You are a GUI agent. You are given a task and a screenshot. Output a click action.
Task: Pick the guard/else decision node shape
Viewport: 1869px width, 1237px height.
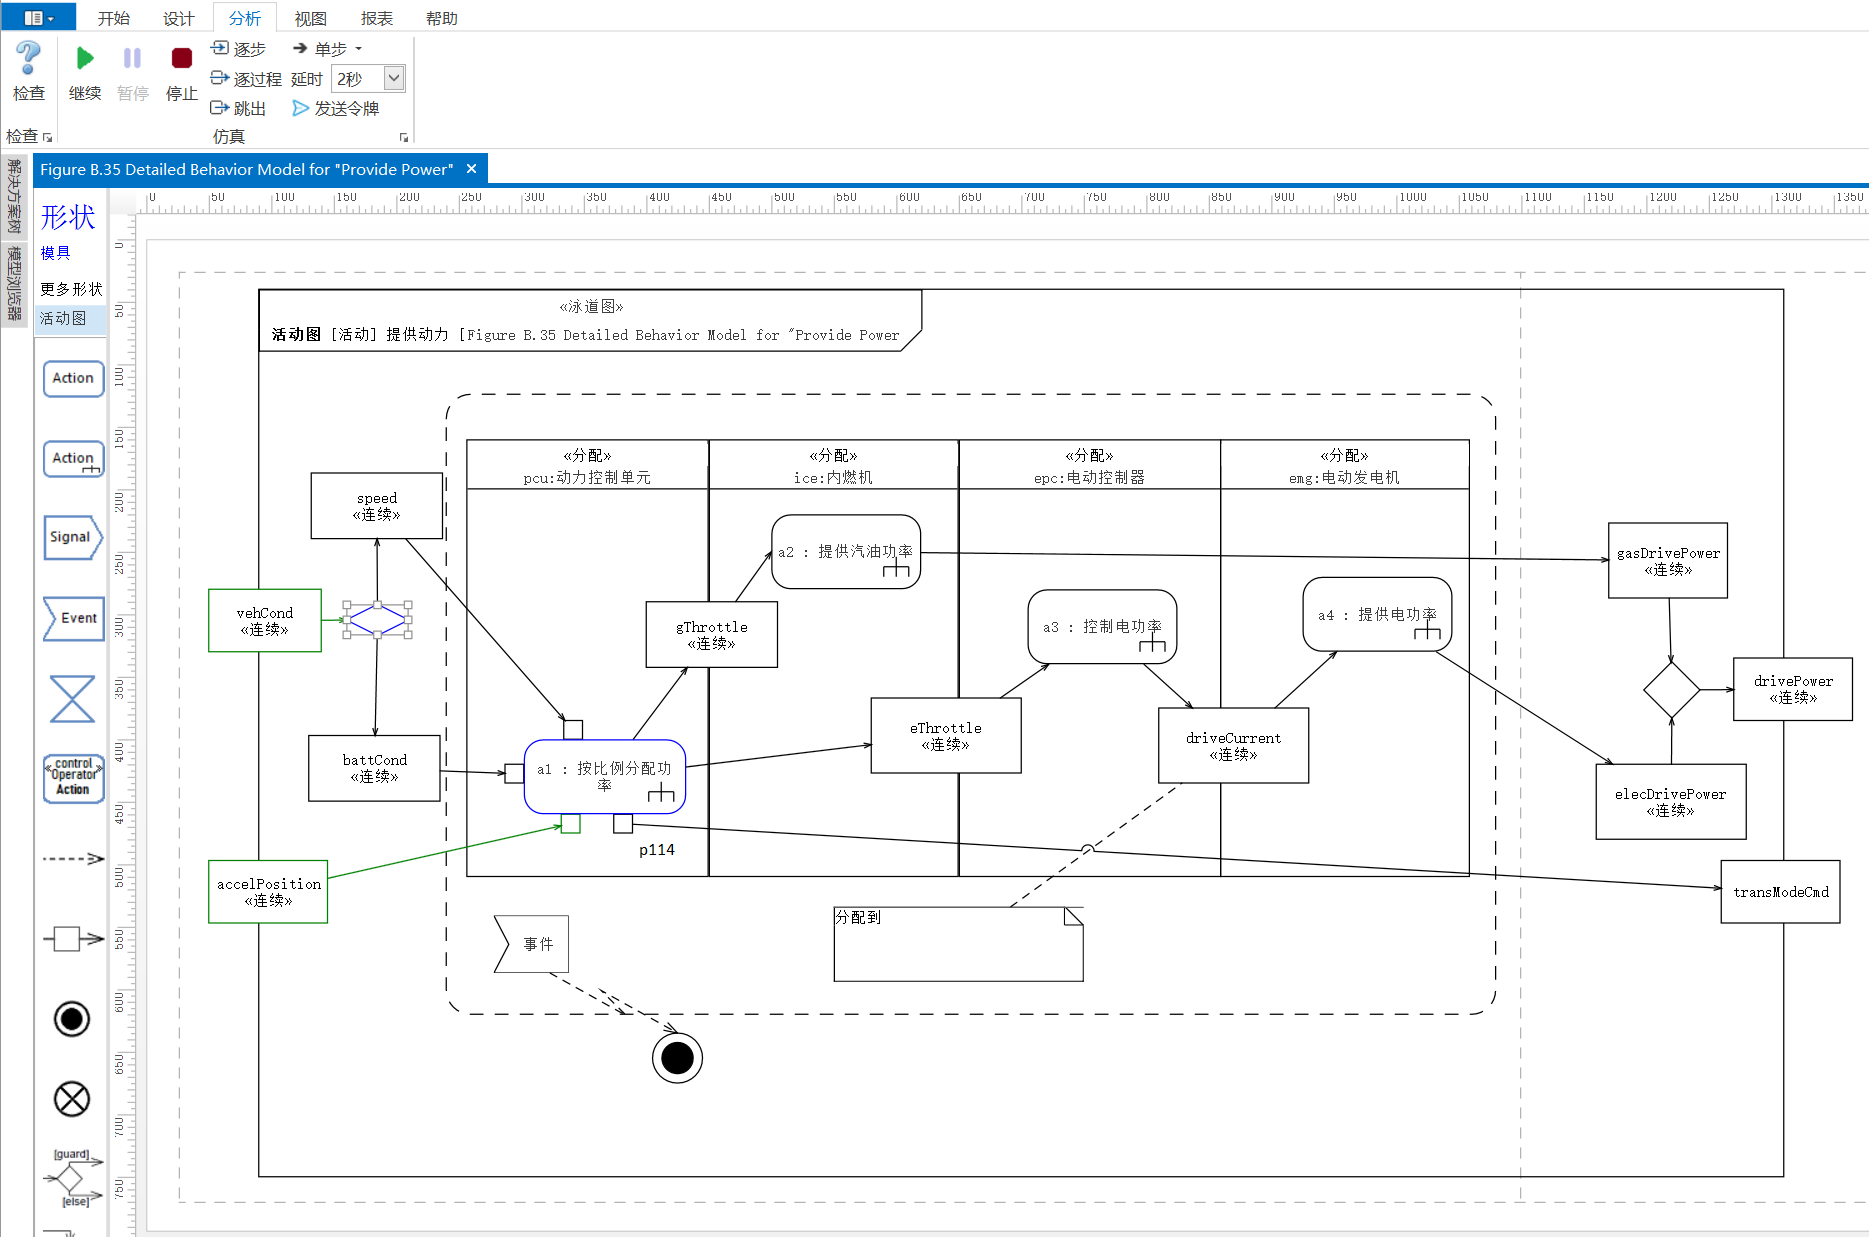coord(72,1178)
